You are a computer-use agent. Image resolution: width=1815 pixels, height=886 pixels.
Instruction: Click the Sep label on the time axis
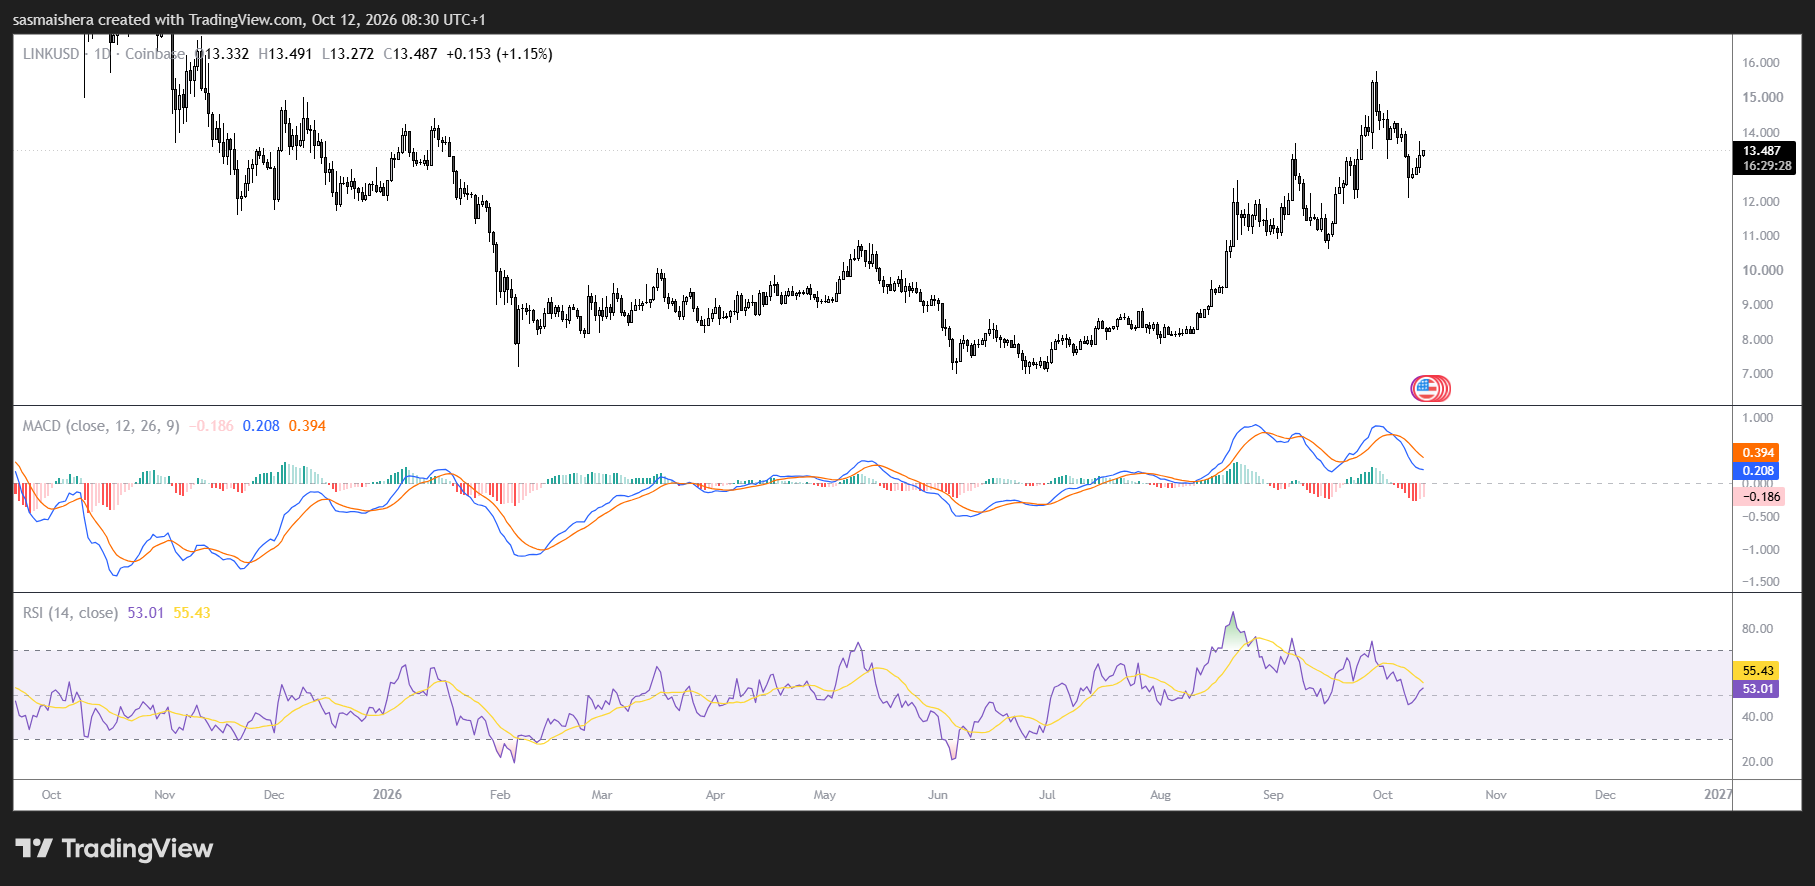(x=1273, y=795)
